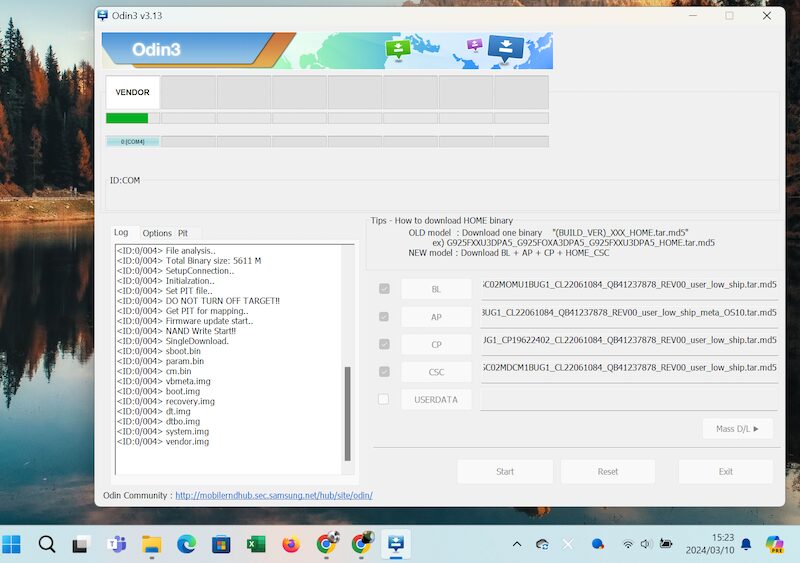Launch Microsoft Teams from taskbar
Screen dimensions: 800x563
click(x=116, y=544)
